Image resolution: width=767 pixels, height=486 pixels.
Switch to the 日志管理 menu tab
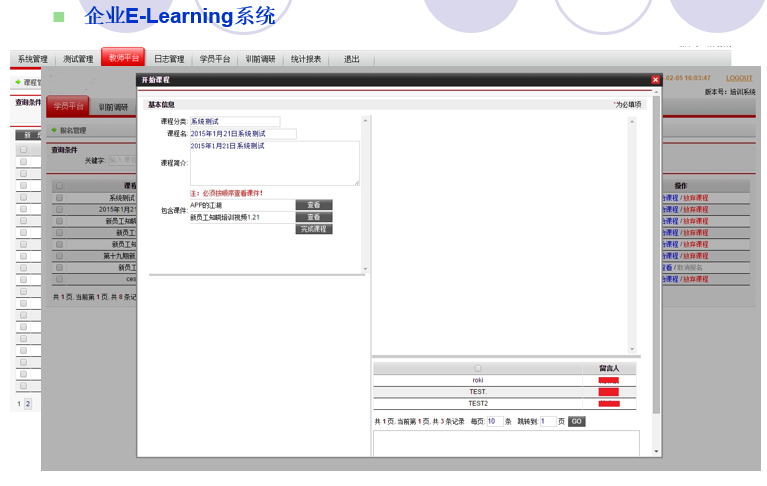pos(168,59)
